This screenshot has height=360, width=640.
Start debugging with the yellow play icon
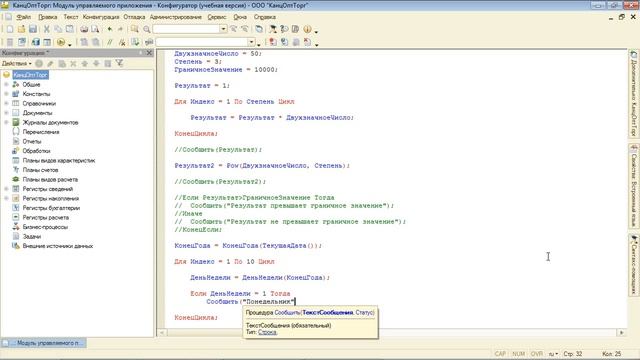61,42
